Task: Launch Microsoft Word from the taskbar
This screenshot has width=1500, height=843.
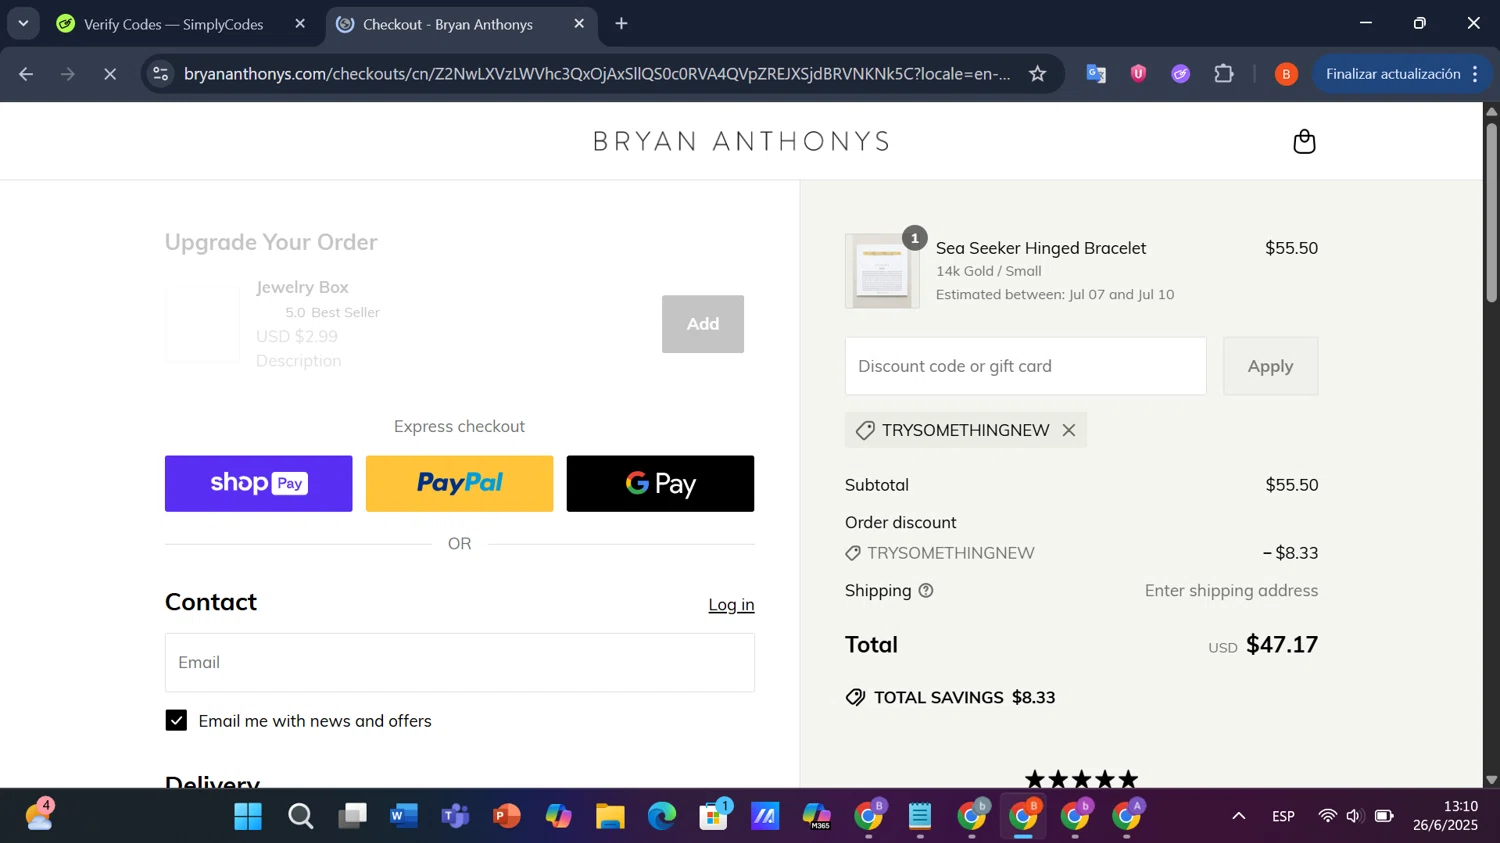Action: click(404, 817)
